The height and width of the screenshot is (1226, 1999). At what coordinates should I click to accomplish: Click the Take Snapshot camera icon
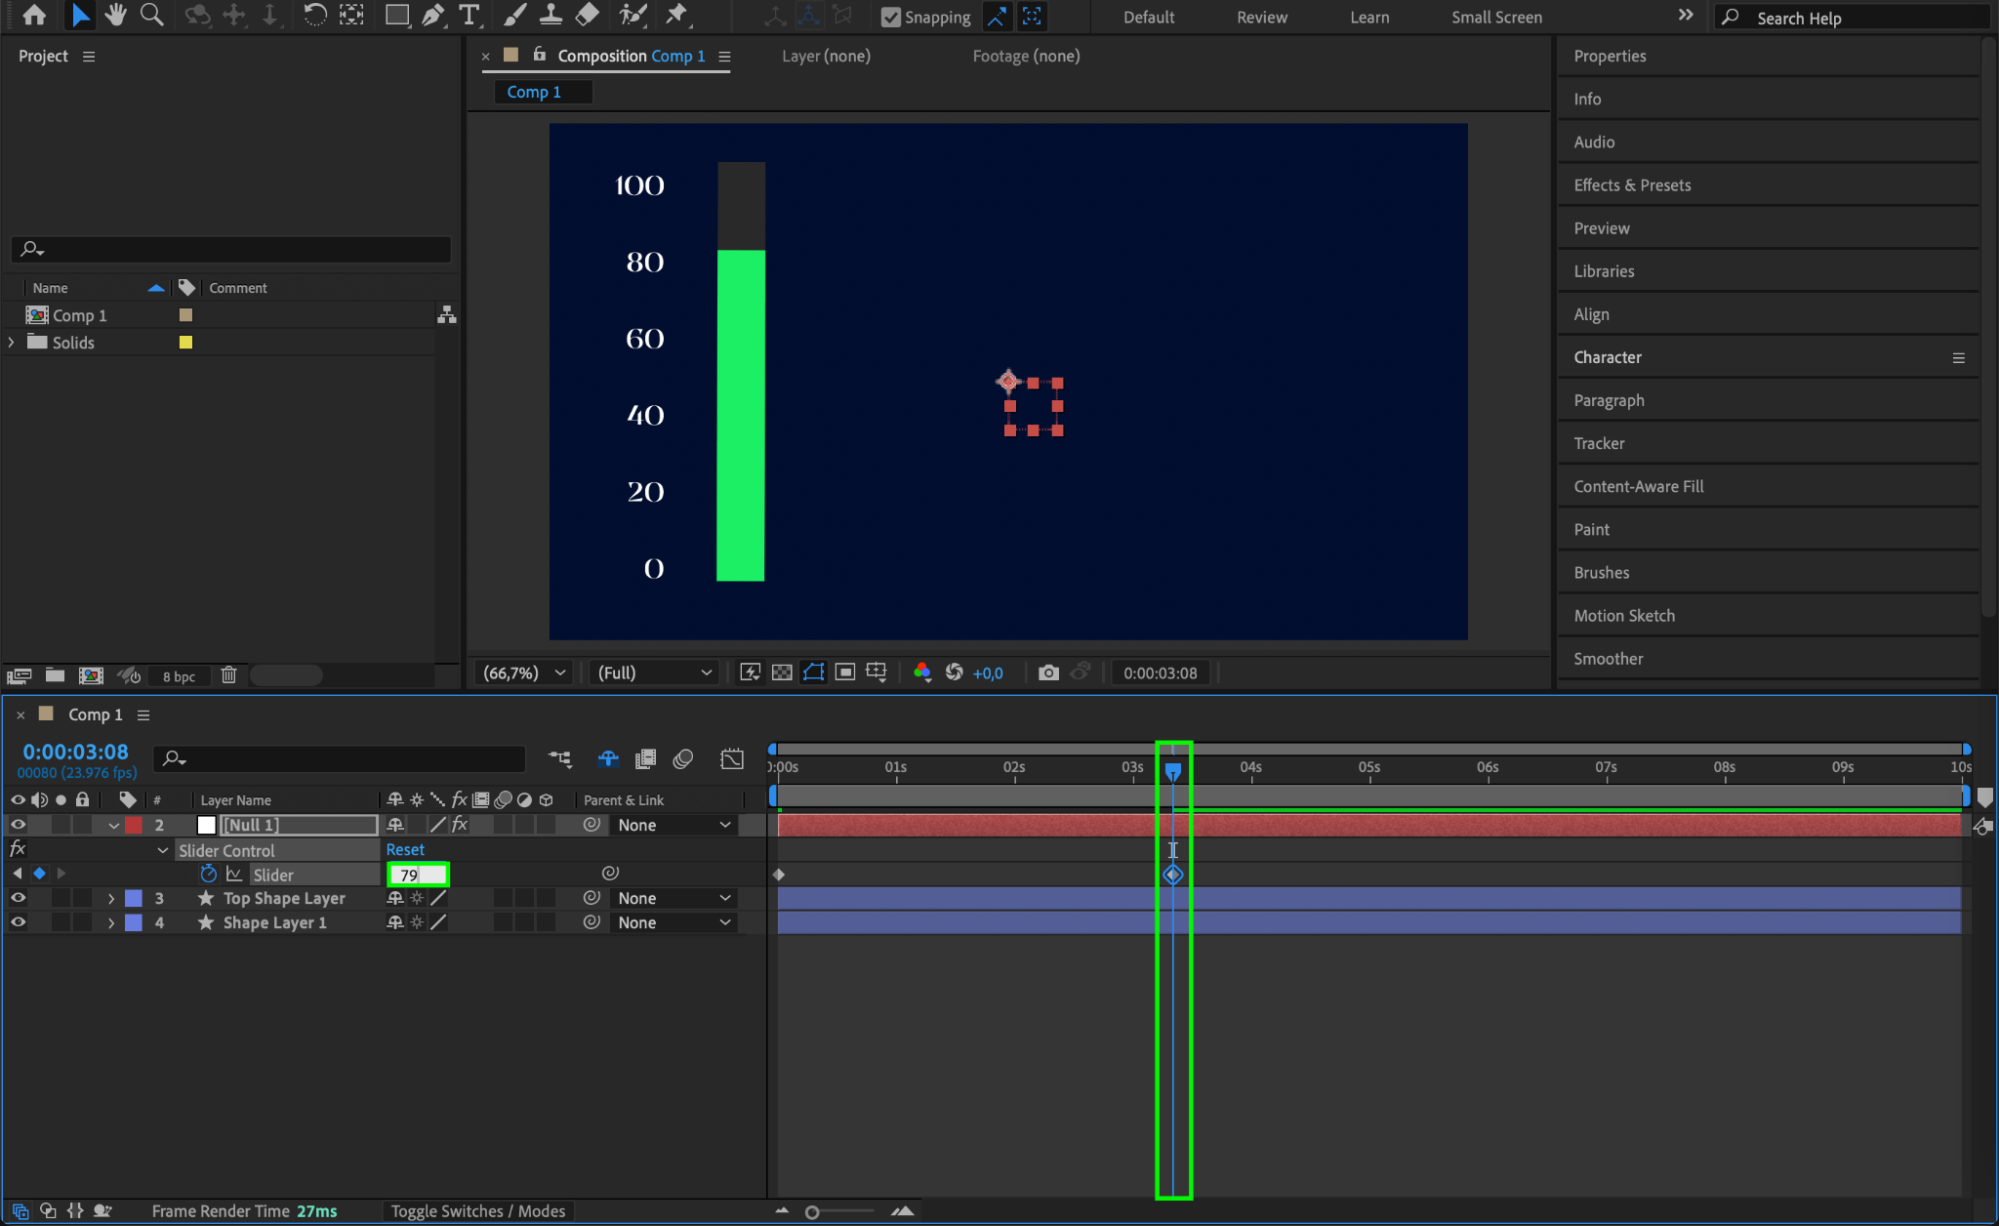pos(1047,673)
